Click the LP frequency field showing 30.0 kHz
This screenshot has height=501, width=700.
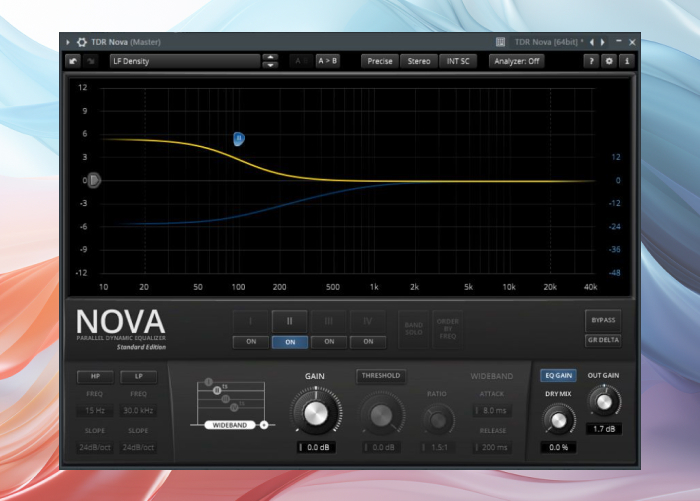138,410
